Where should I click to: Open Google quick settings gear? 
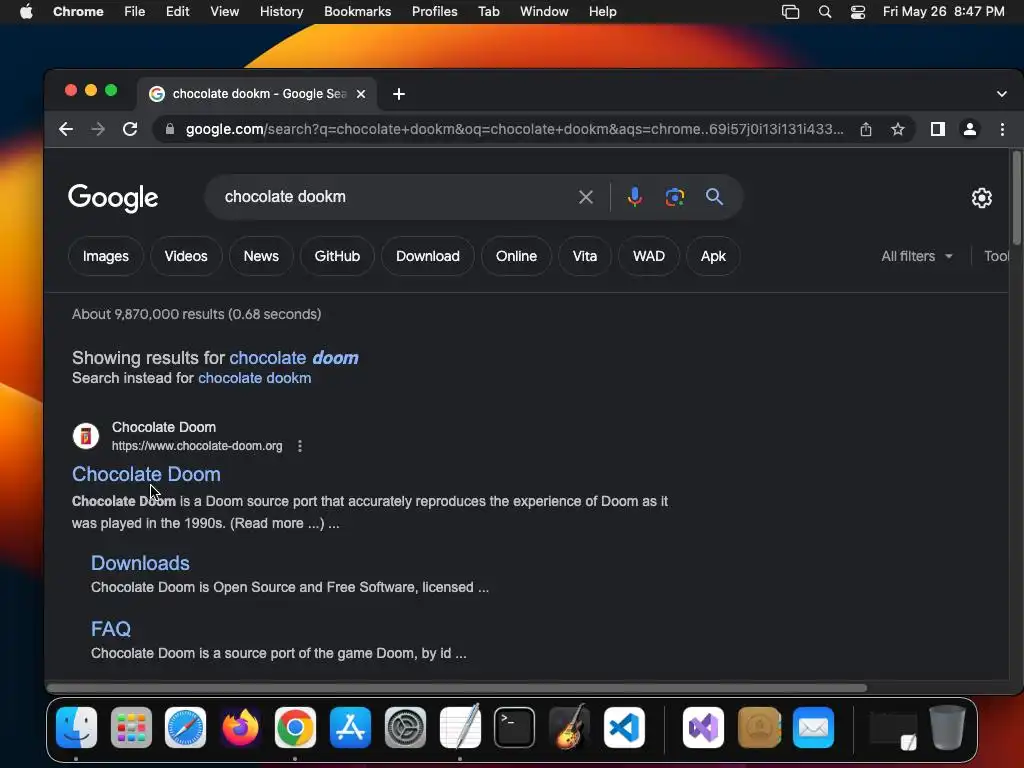point(982,198)
